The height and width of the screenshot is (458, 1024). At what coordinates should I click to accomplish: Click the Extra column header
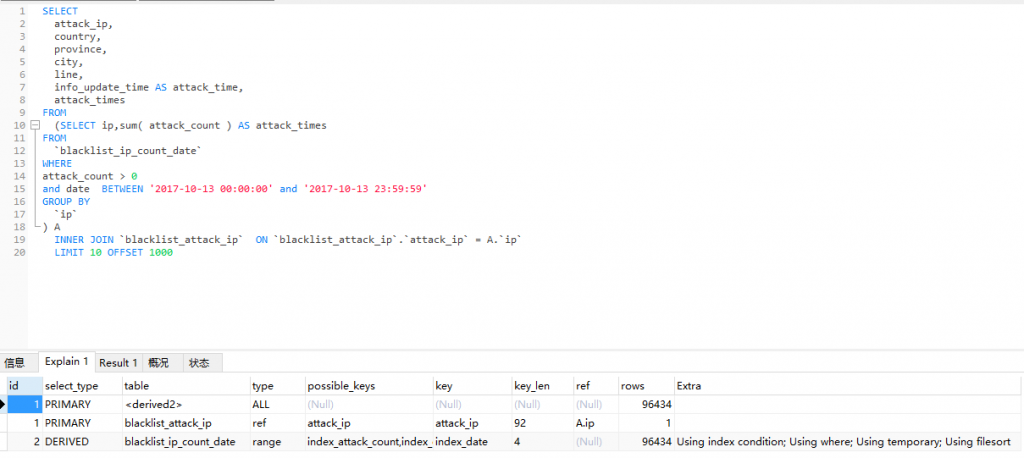click(x=847, y=386)
